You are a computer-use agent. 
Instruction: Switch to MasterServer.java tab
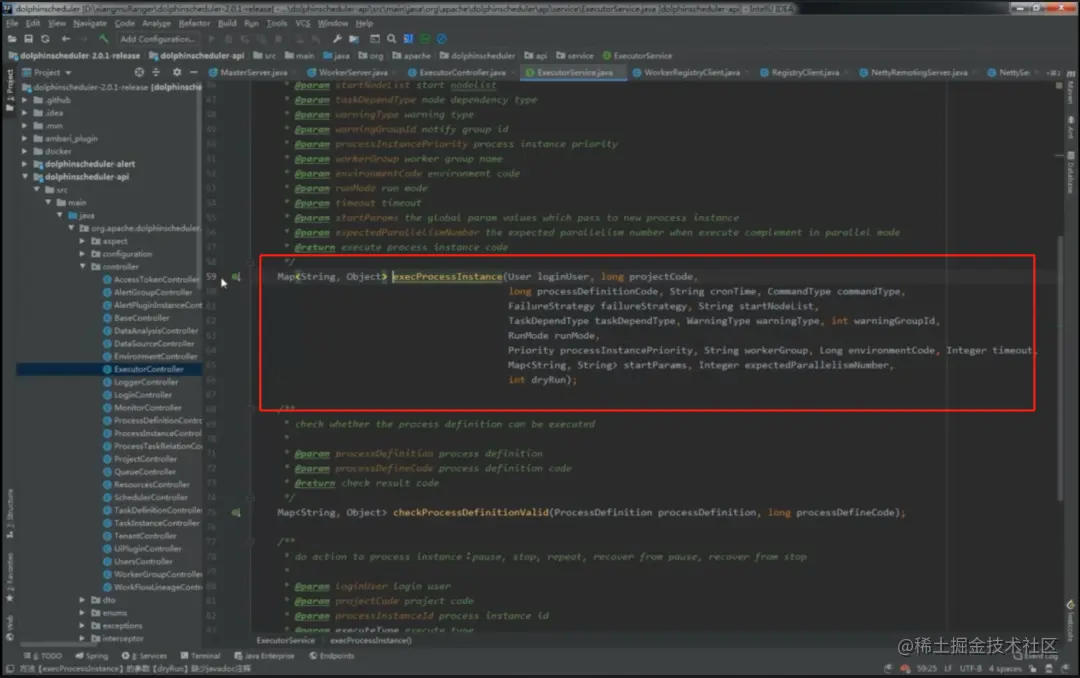[x=248, y=72]
